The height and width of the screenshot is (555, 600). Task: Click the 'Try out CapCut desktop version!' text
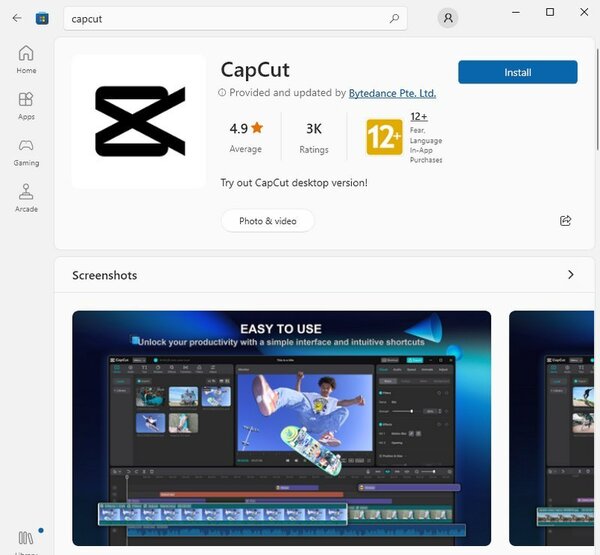[294, 183]
